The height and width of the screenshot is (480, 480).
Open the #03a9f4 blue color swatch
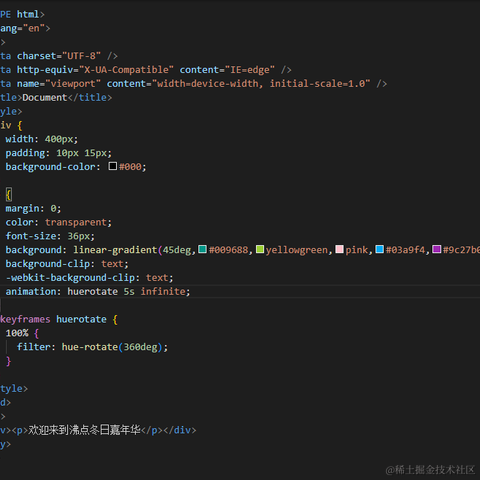pyautogui.click(x=380, y=249)
